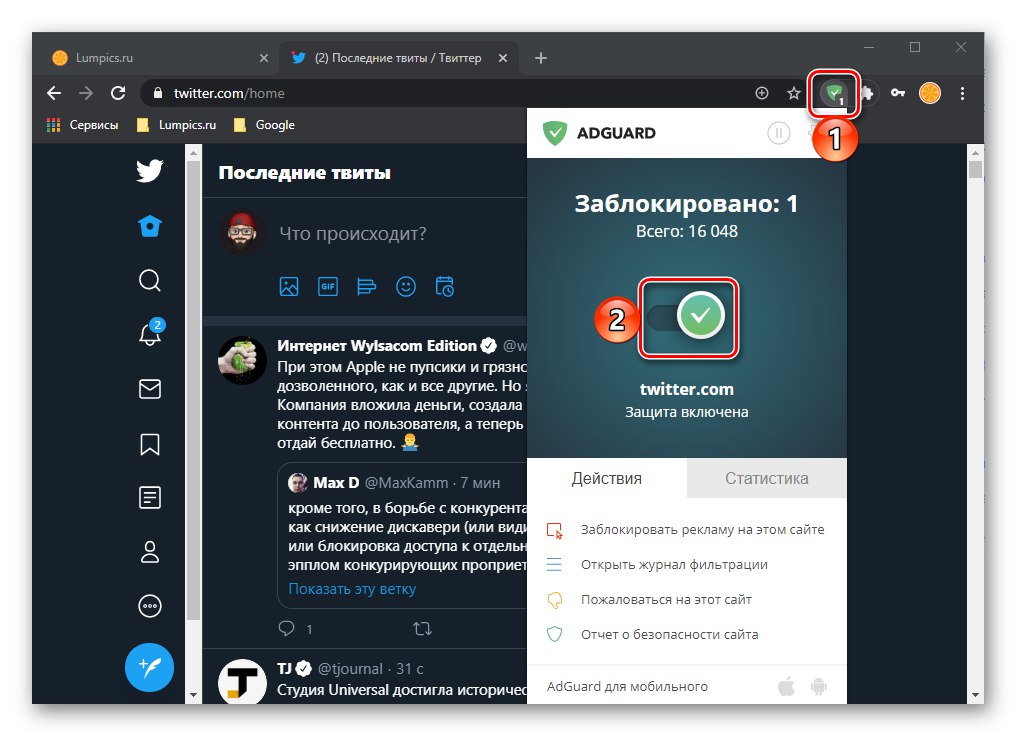Open the Chrome extensions puzzle icon
The width and height of the screenshot is (1017, 736).
(867, 93)
